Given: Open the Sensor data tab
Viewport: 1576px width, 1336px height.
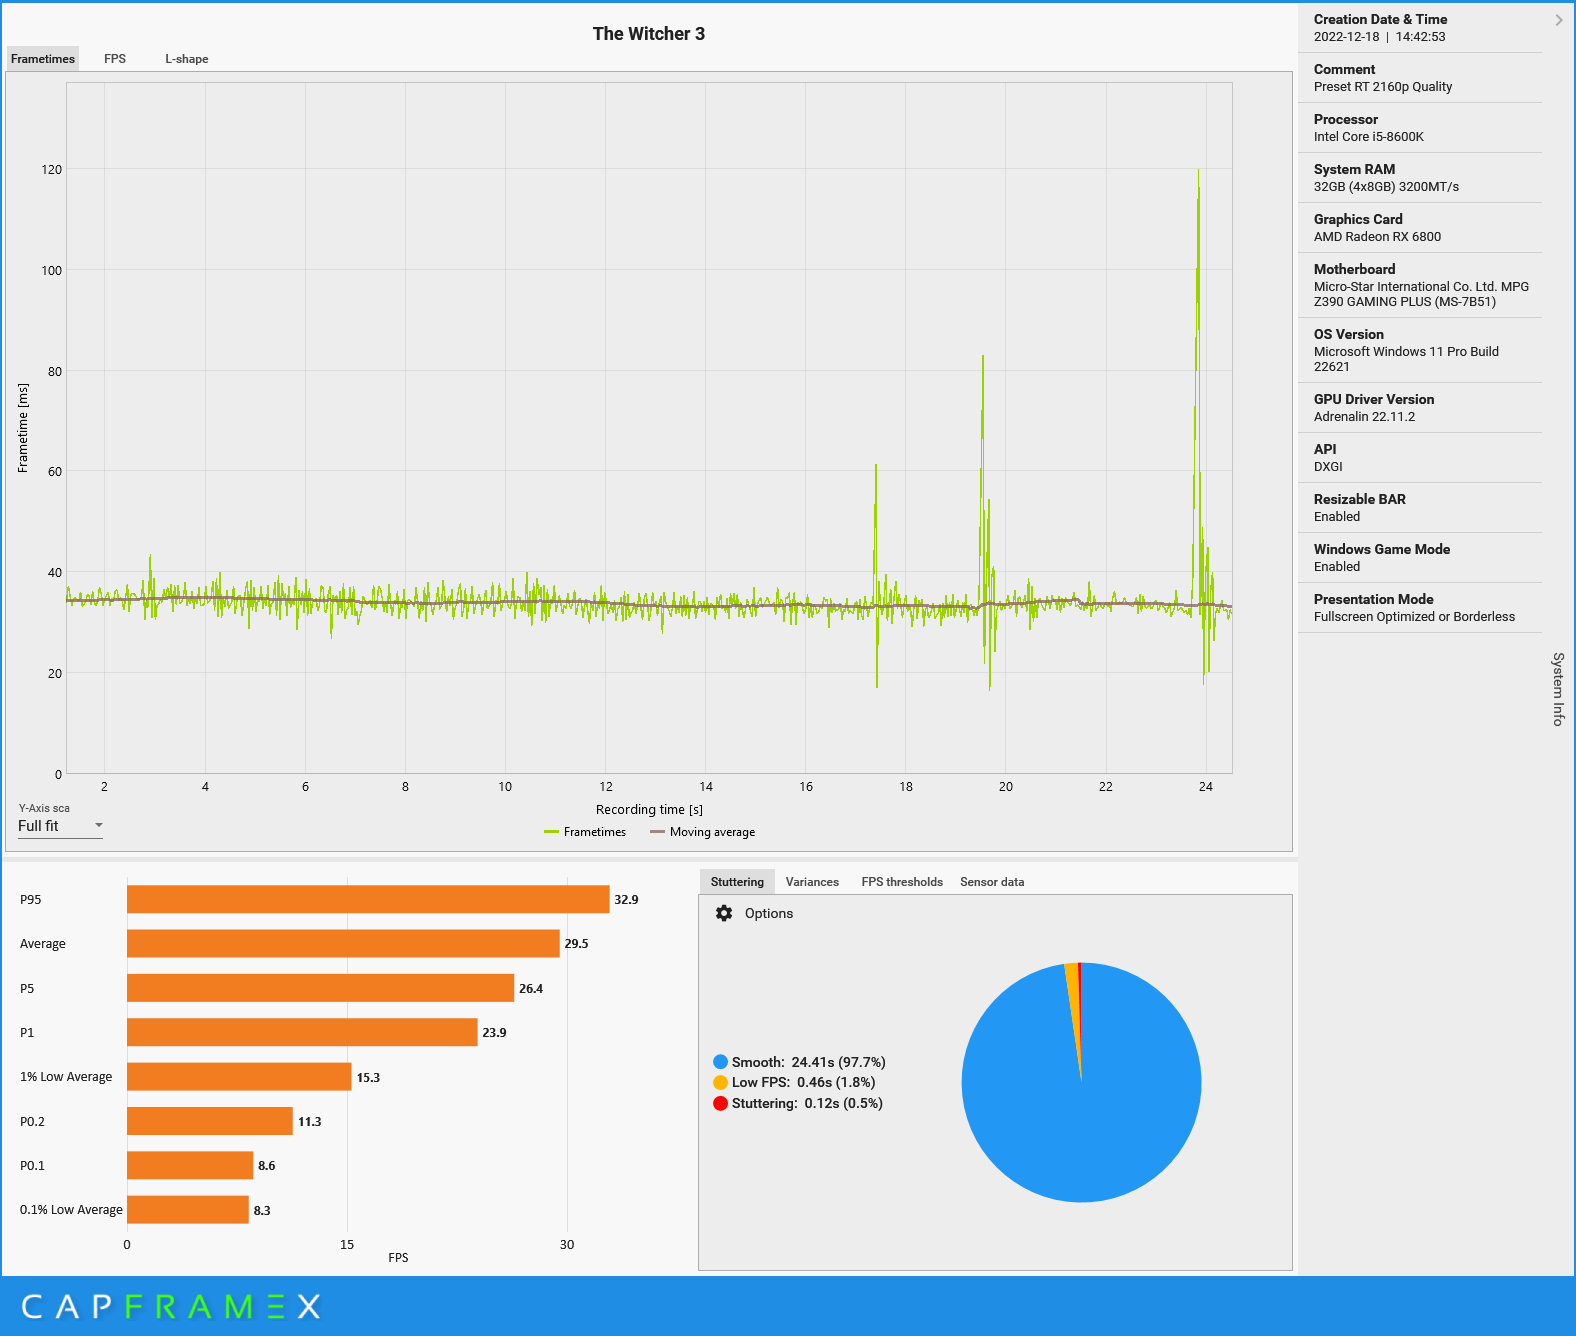Looking at the screenshot, I should tap(992, 882).
